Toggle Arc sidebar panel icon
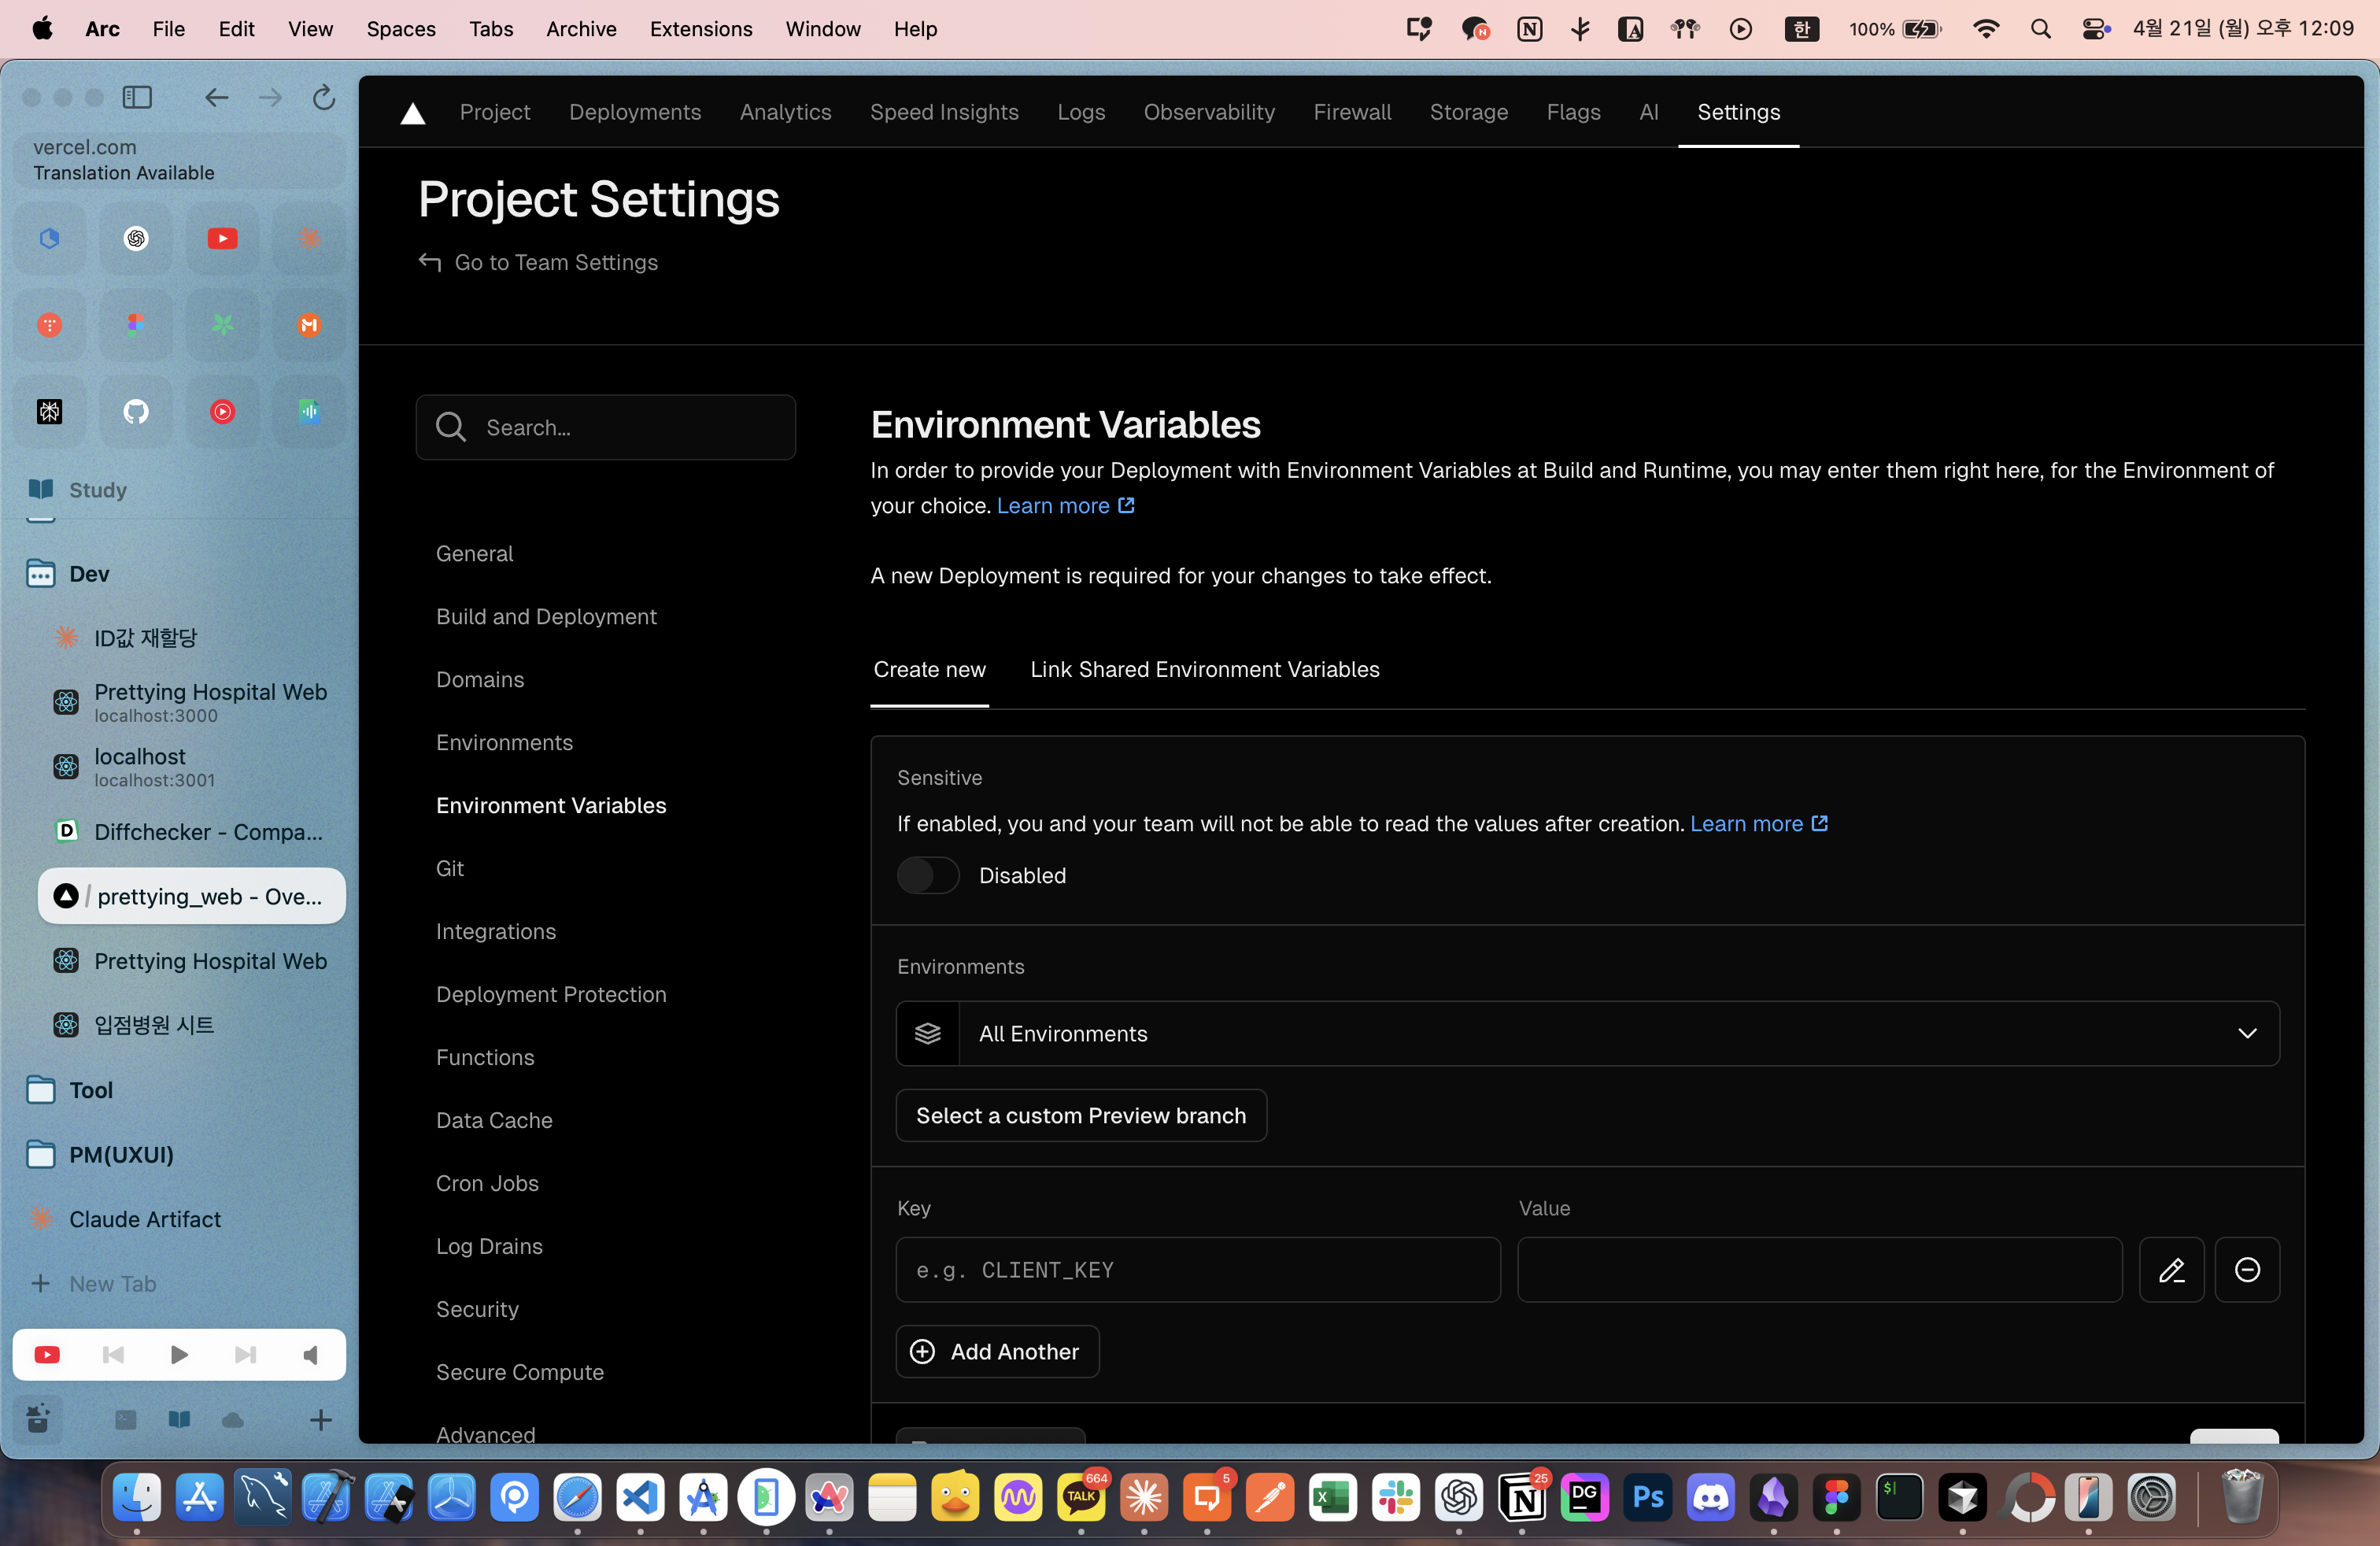 [137, 97]
